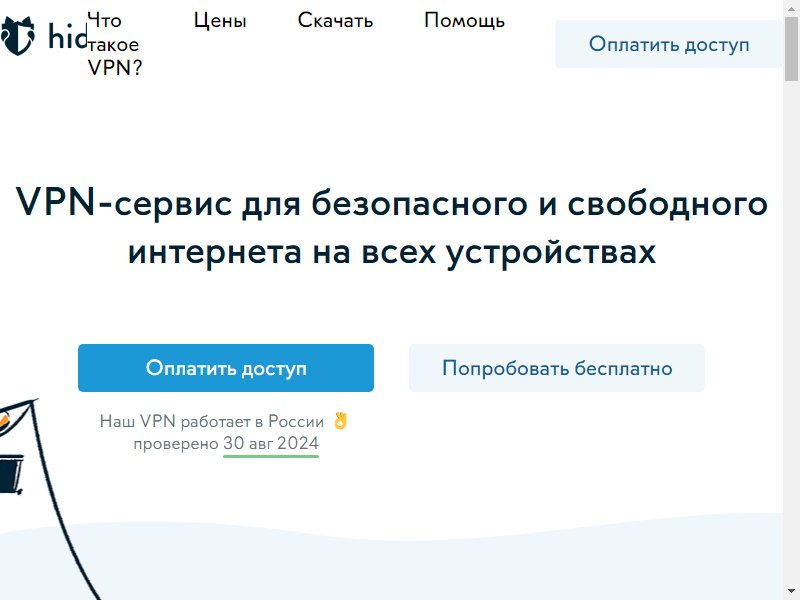Click the '30 авг 2024' underlined date
800x600 pixels.
point(271,443)
